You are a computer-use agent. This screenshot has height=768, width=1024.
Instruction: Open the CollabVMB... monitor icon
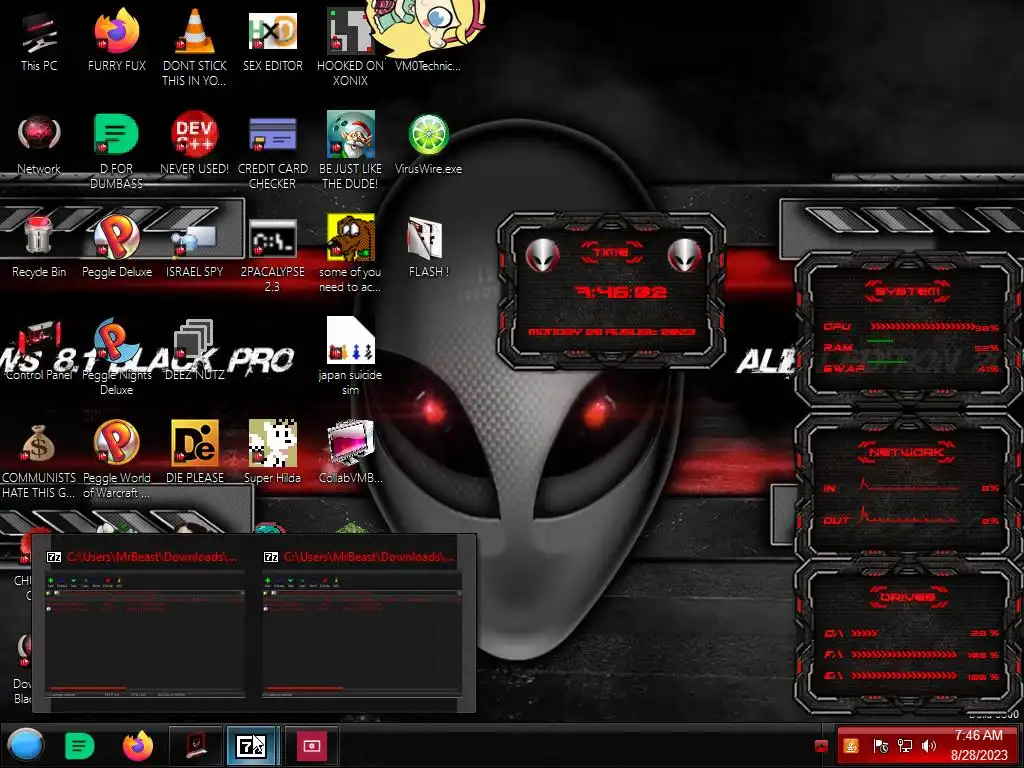click(x=350, y=453)
